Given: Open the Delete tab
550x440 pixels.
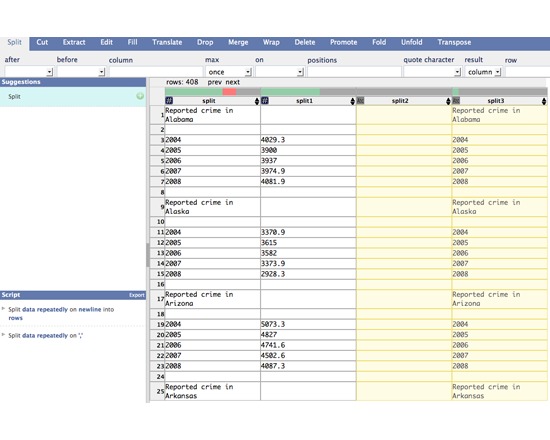Looking at the screenshot, I should (305, 42).
